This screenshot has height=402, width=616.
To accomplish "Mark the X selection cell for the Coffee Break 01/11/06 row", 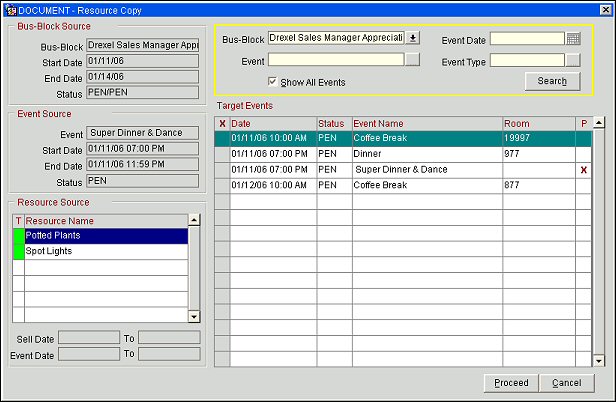I will coord(222,139).
